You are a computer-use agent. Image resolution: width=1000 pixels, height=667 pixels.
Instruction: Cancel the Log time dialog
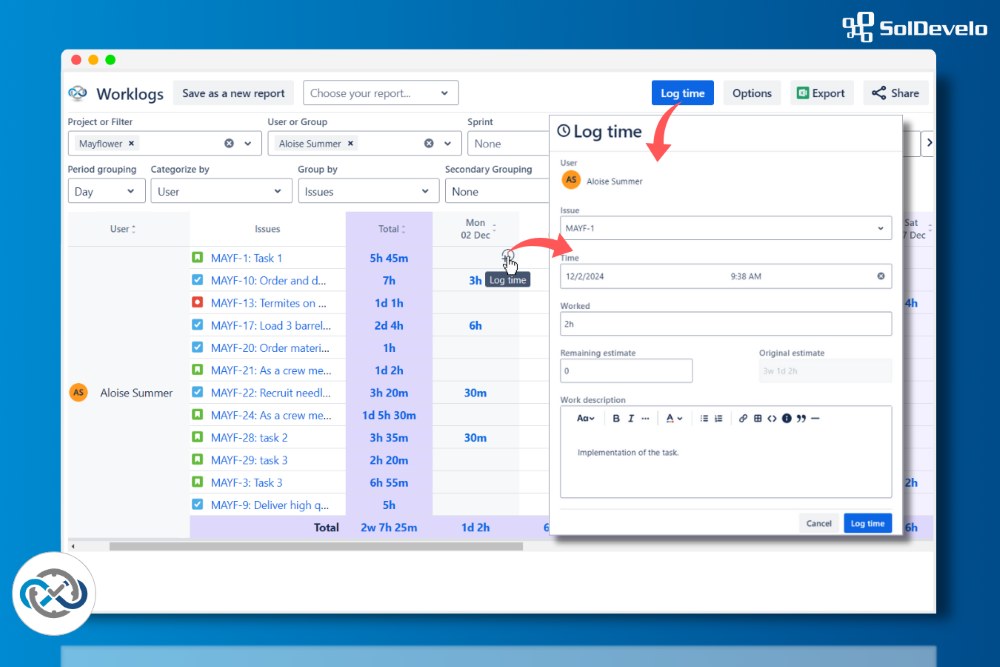[x=818, y=523]
